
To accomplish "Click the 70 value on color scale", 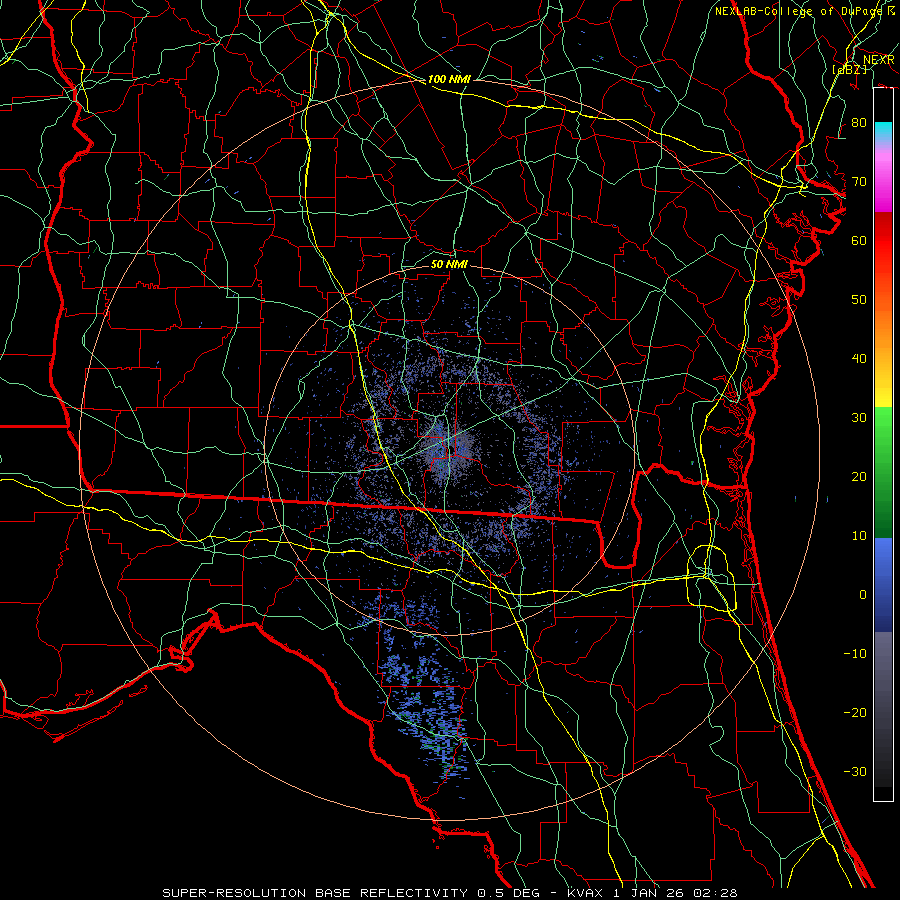I will tap(859, 181).
